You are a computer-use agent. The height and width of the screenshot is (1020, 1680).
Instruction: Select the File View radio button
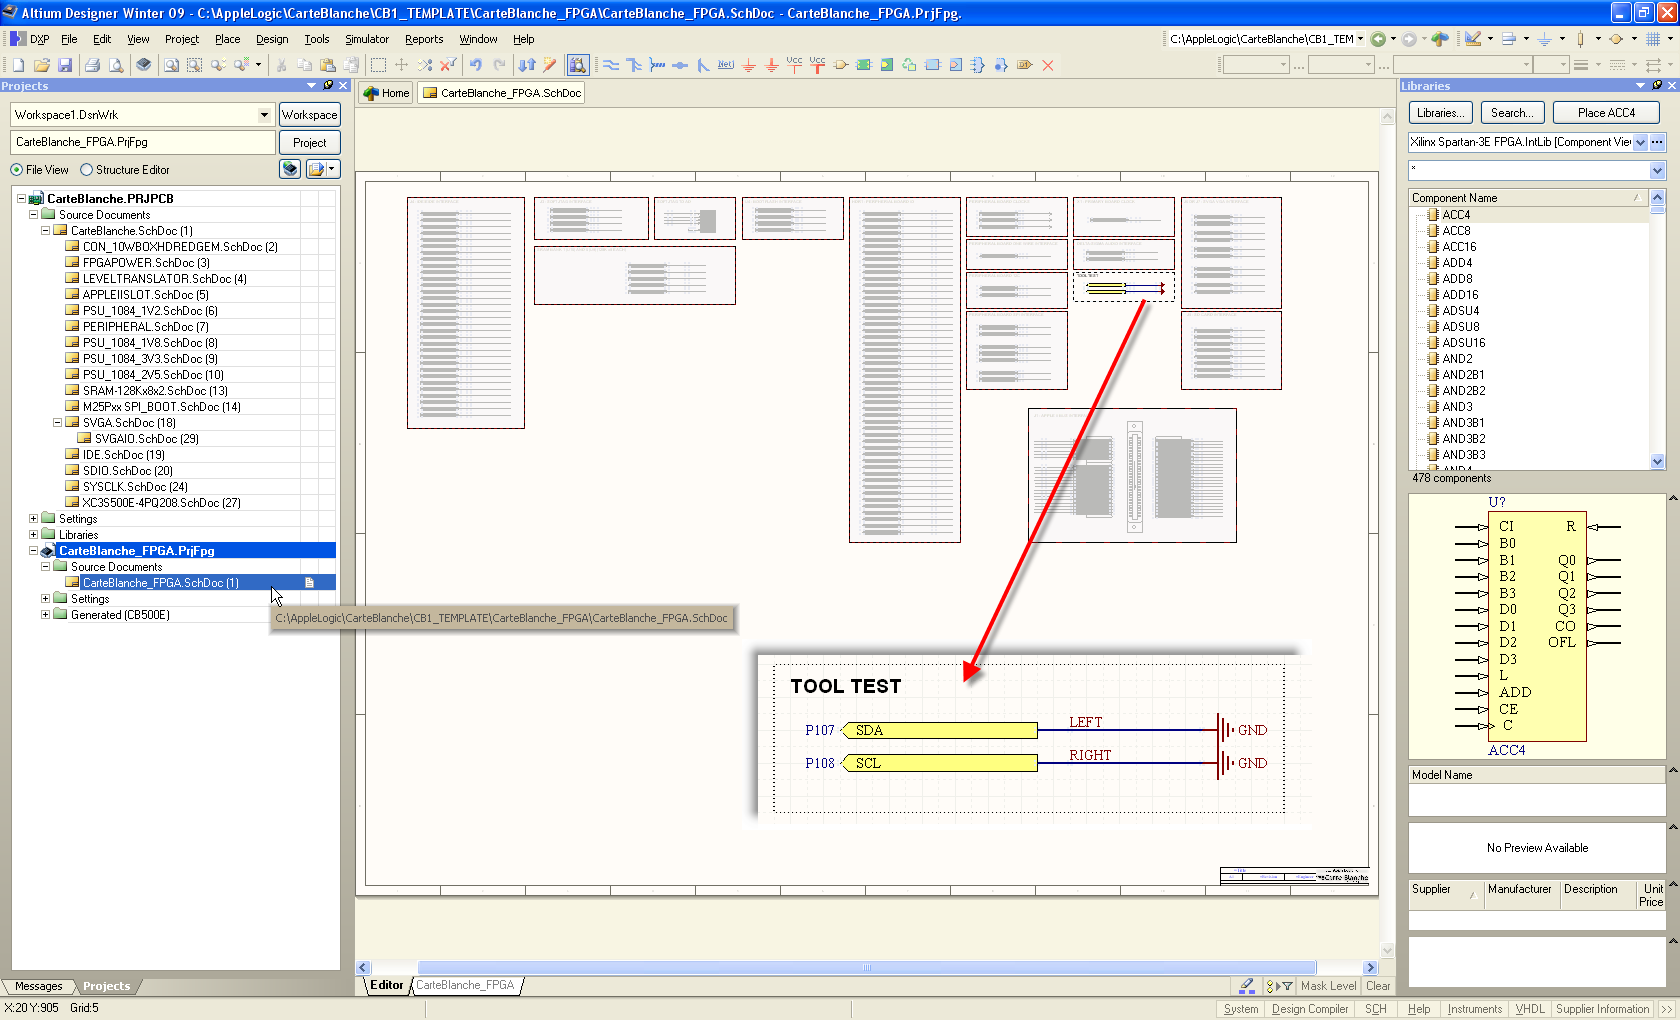pos(16,170)
